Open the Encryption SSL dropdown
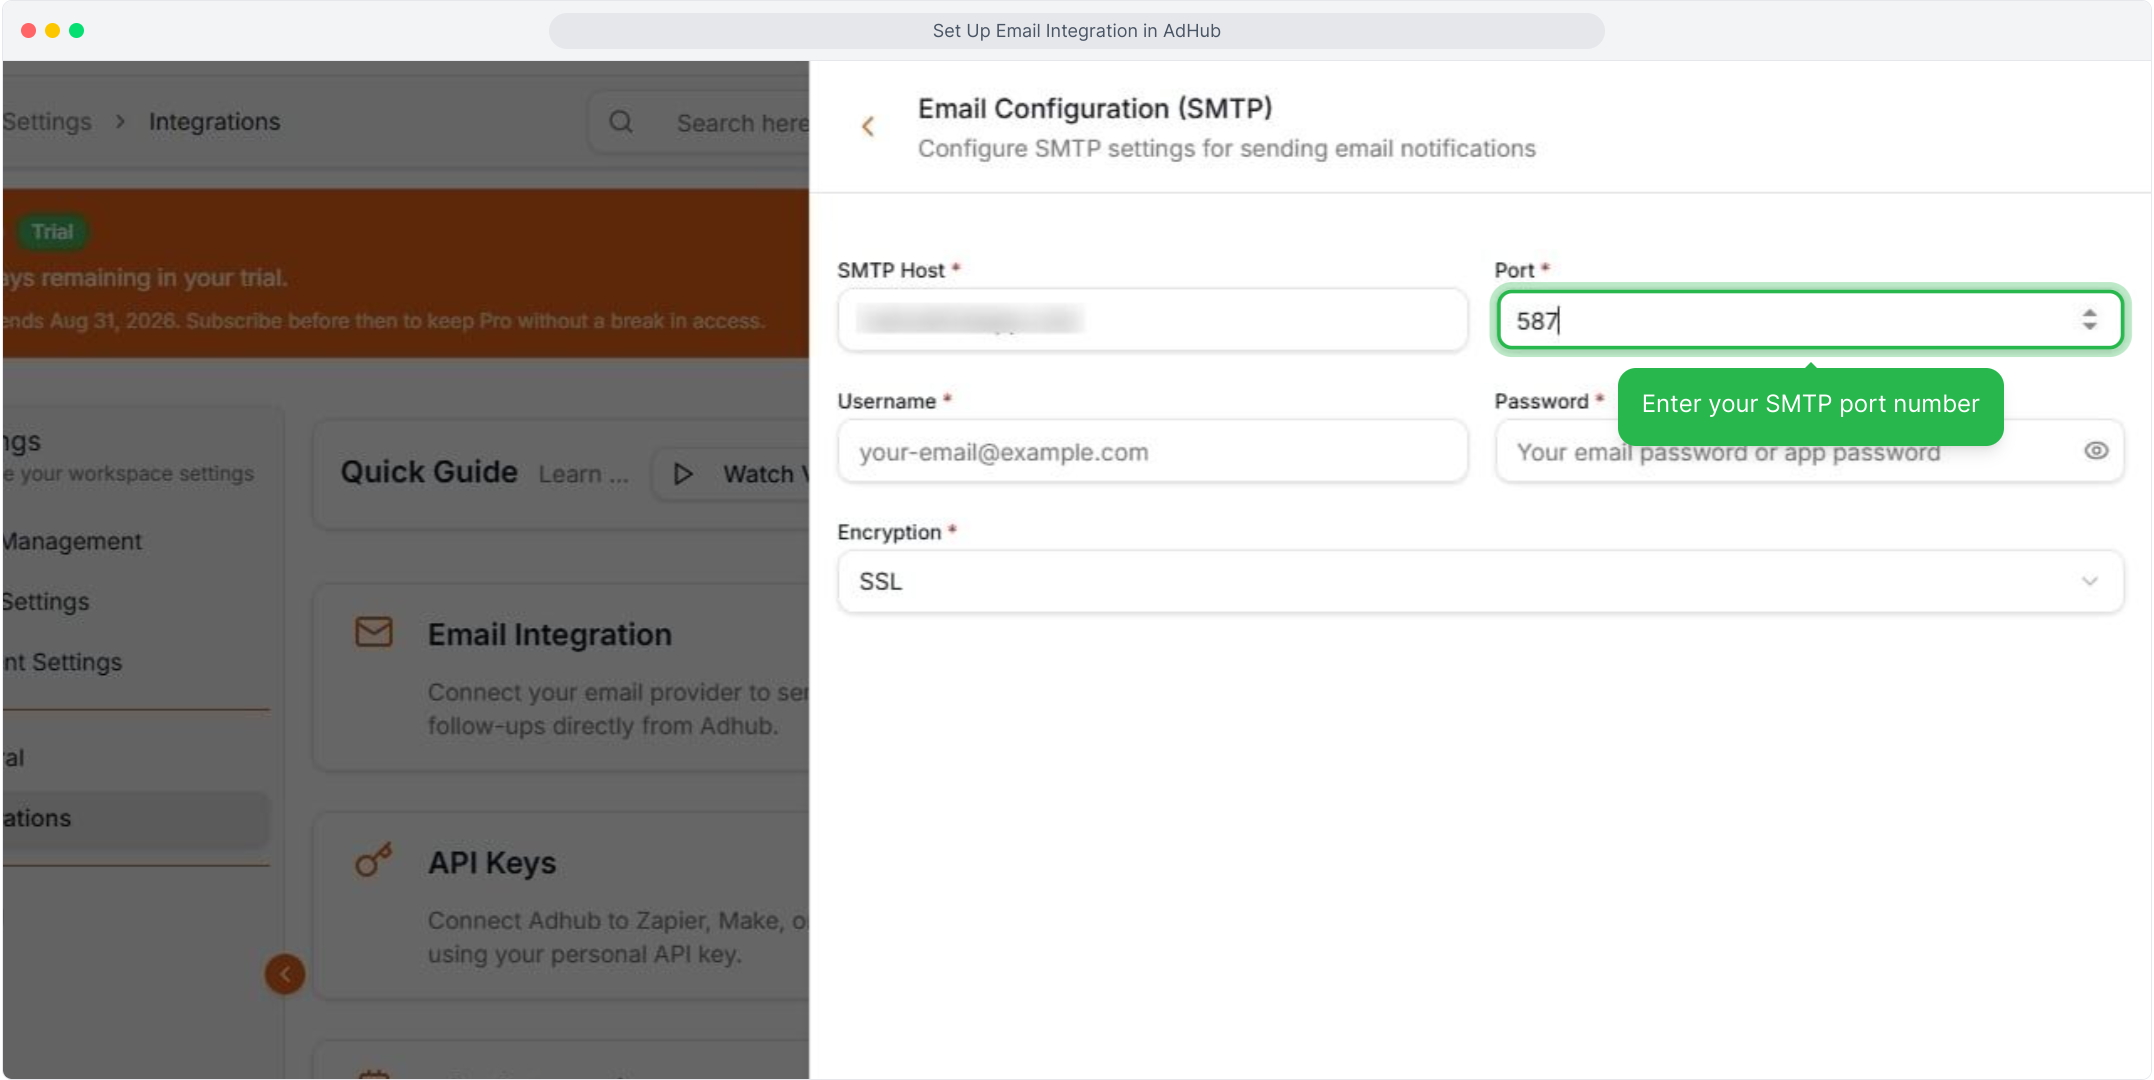This screenshot has width=2154, height=1080. click(1480, 581)
